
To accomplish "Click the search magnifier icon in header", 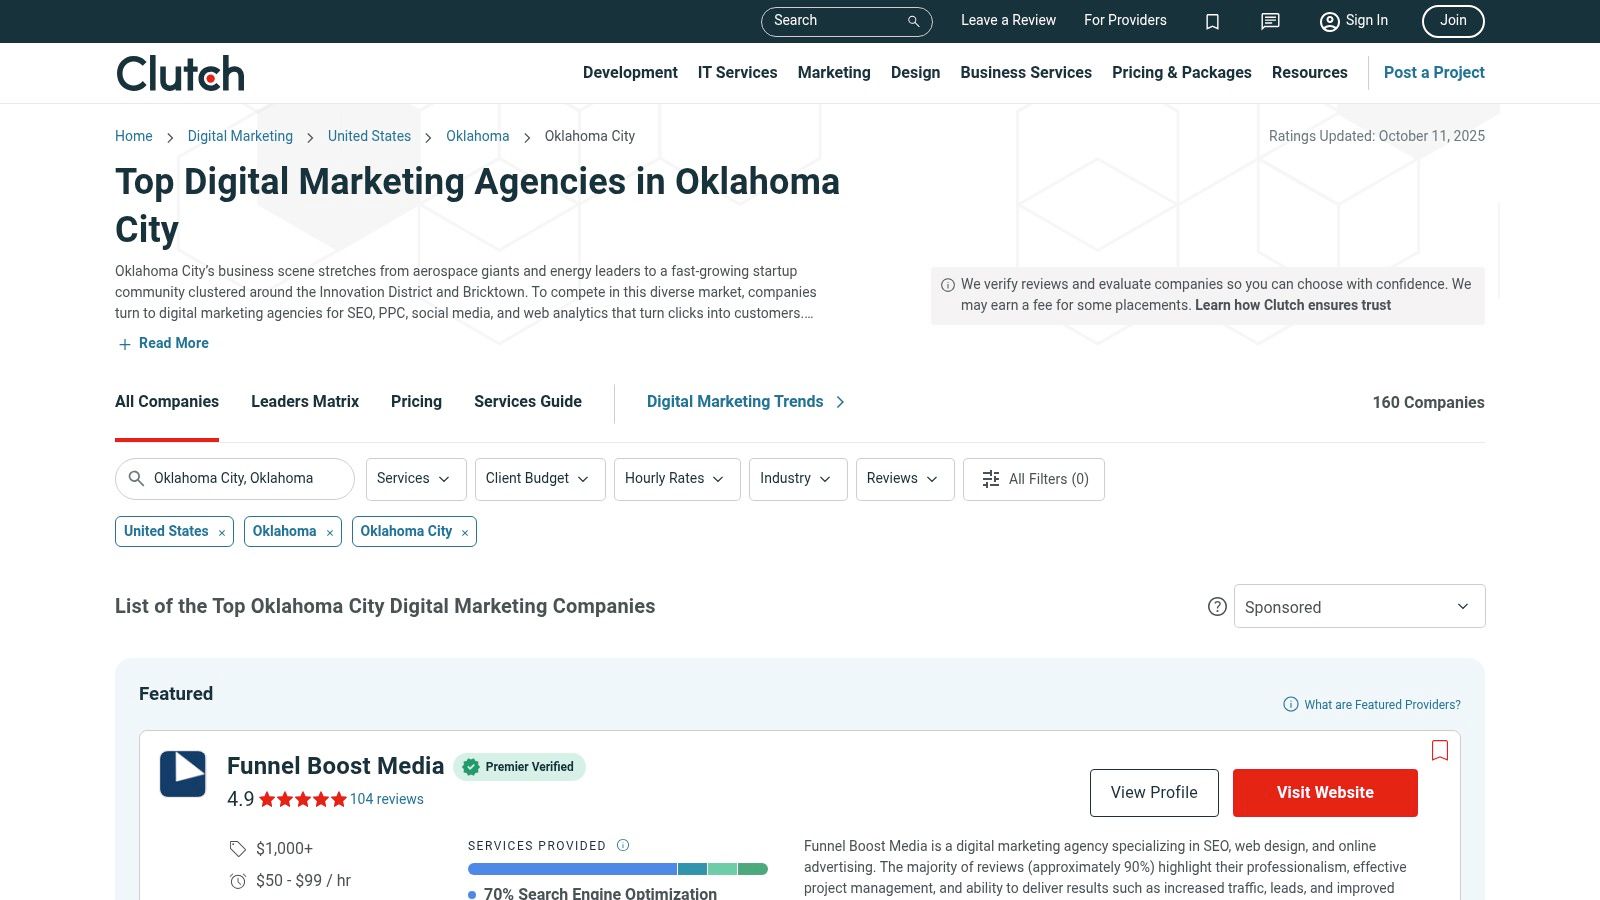I will coord(913,21).
